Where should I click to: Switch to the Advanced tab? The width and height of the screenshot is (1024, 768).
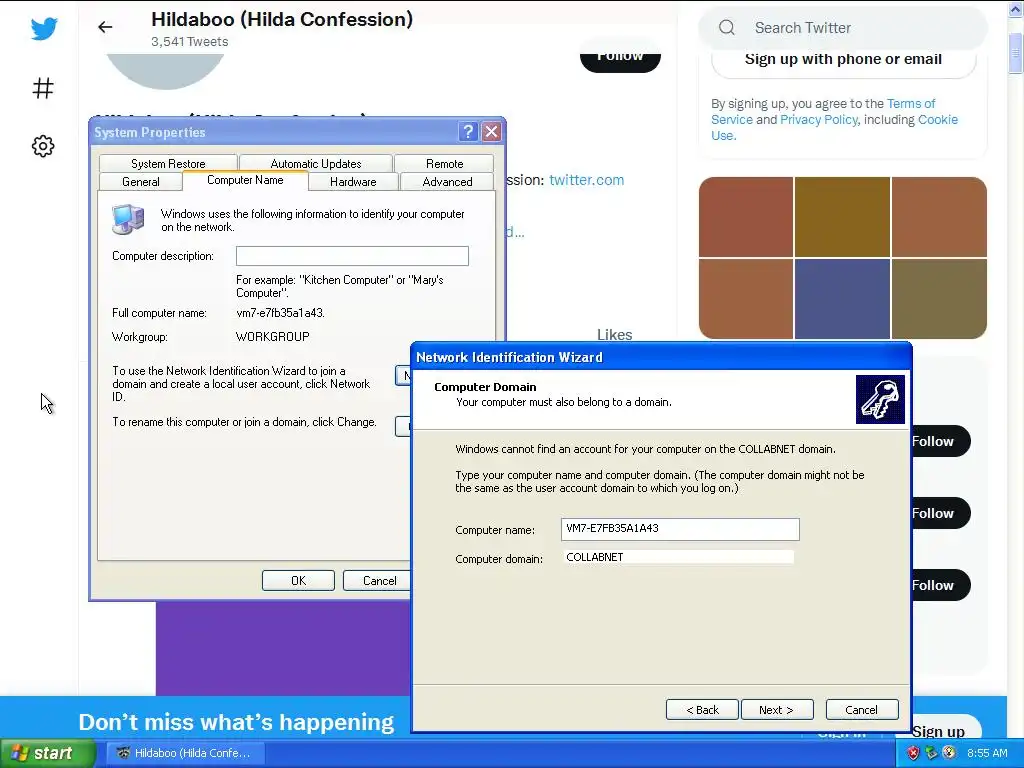447,182
